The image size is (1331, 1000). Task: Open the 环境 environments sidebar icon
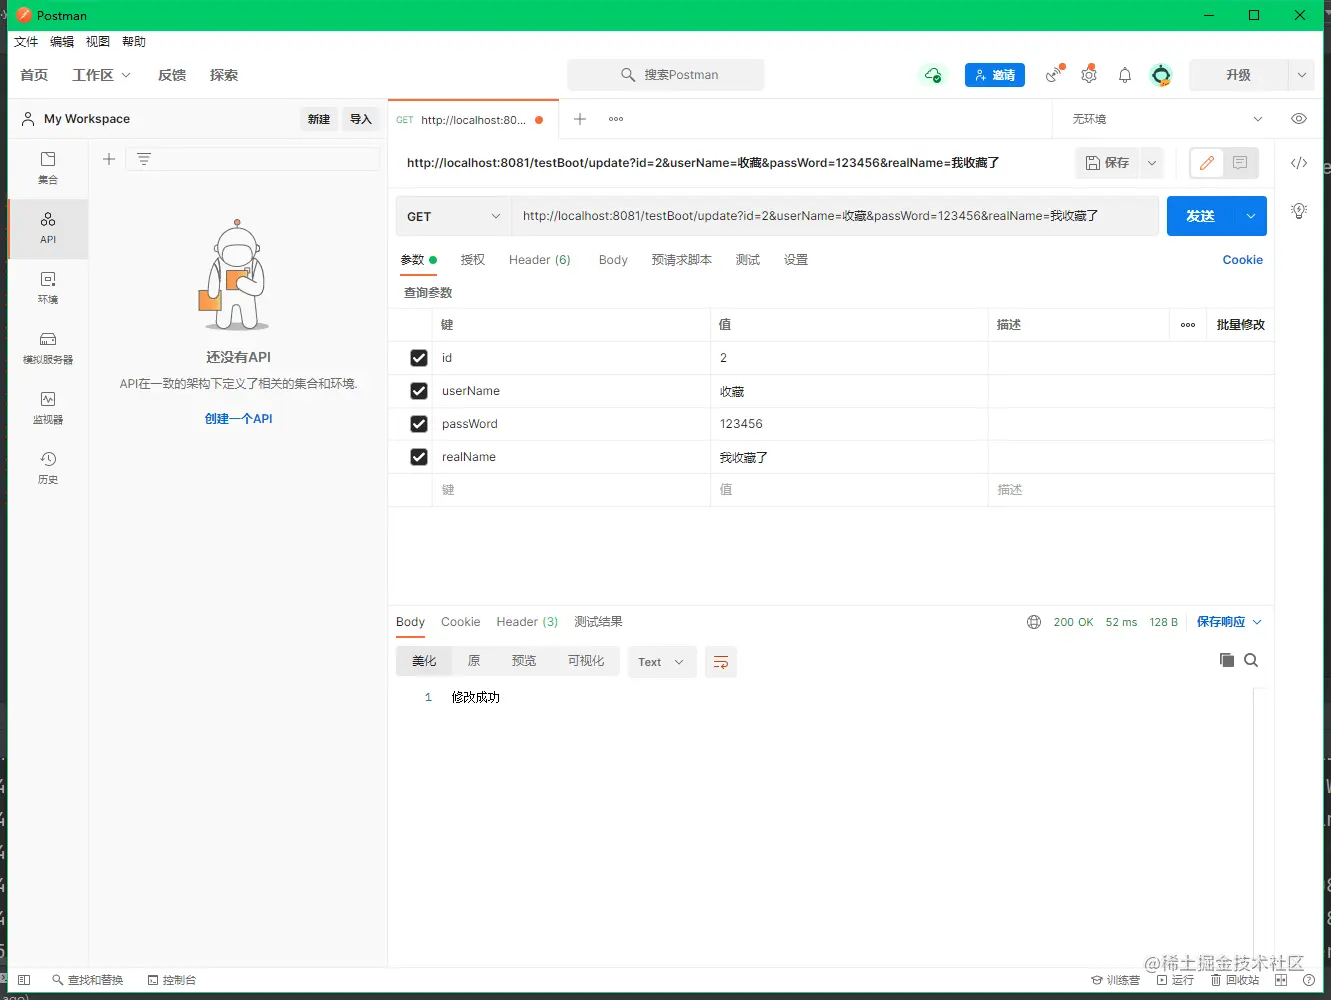(x=48, y=288)
